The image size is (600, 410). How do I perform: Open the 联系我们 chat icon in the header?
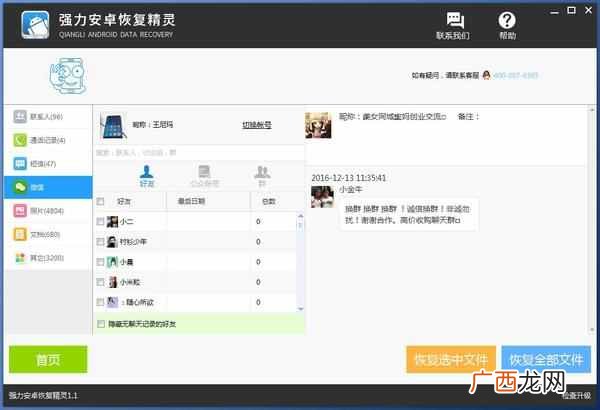(x=454, y=20)
